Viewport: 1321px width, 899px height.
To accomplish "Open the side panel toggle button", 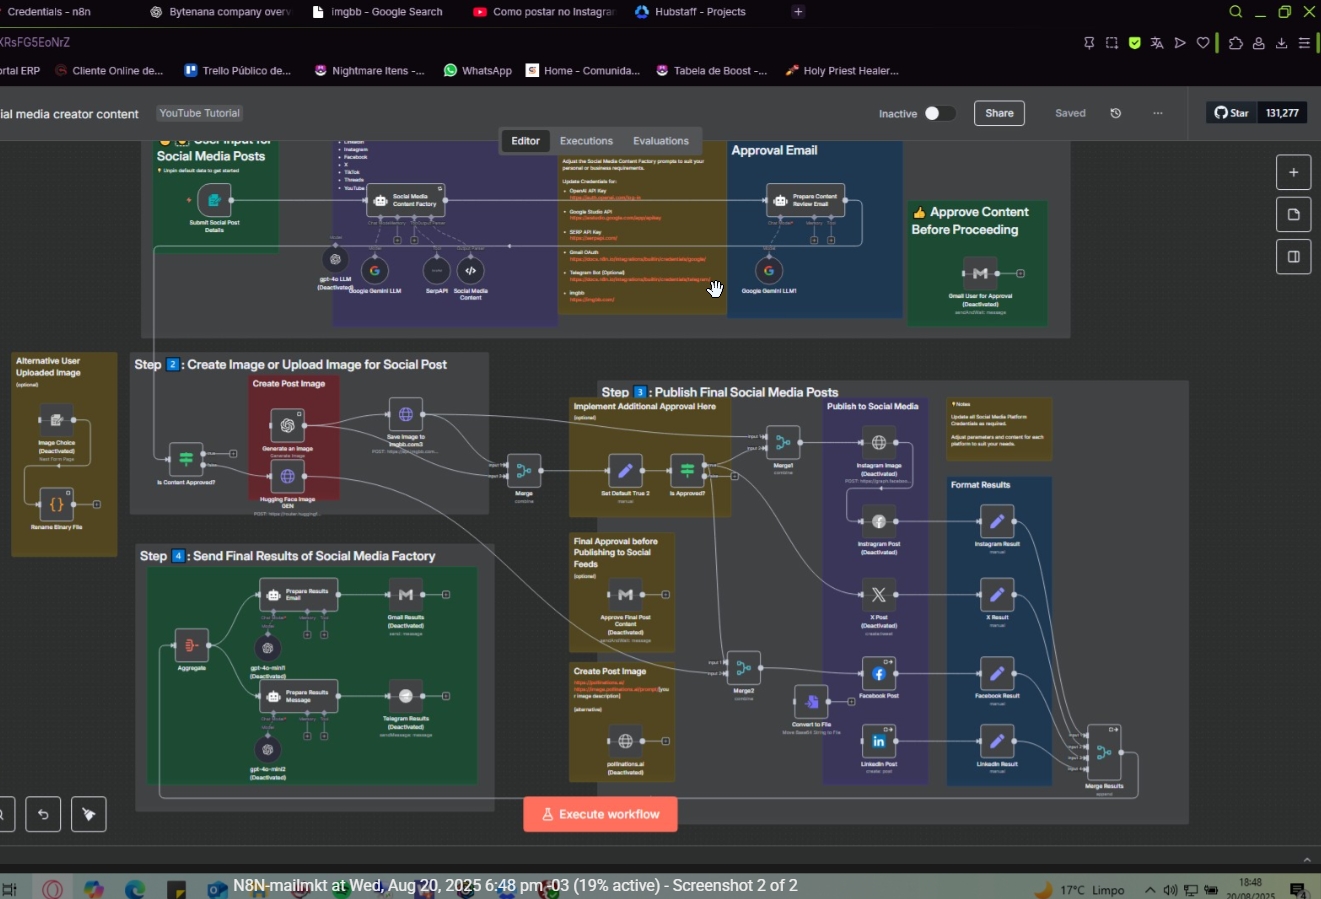I will click(1293, 257).
